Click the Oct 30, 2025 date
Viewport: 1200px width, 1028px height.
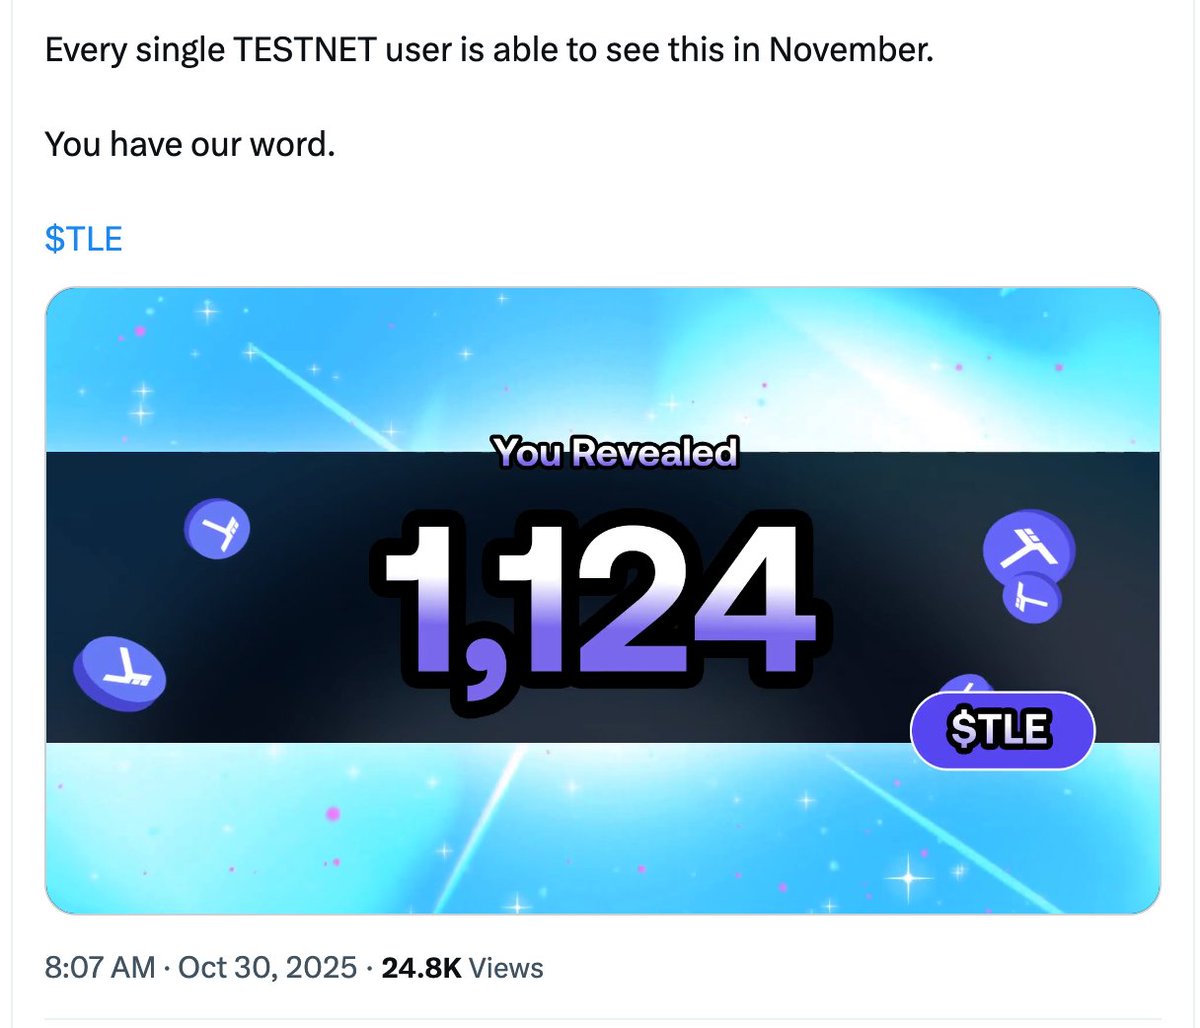267,968
